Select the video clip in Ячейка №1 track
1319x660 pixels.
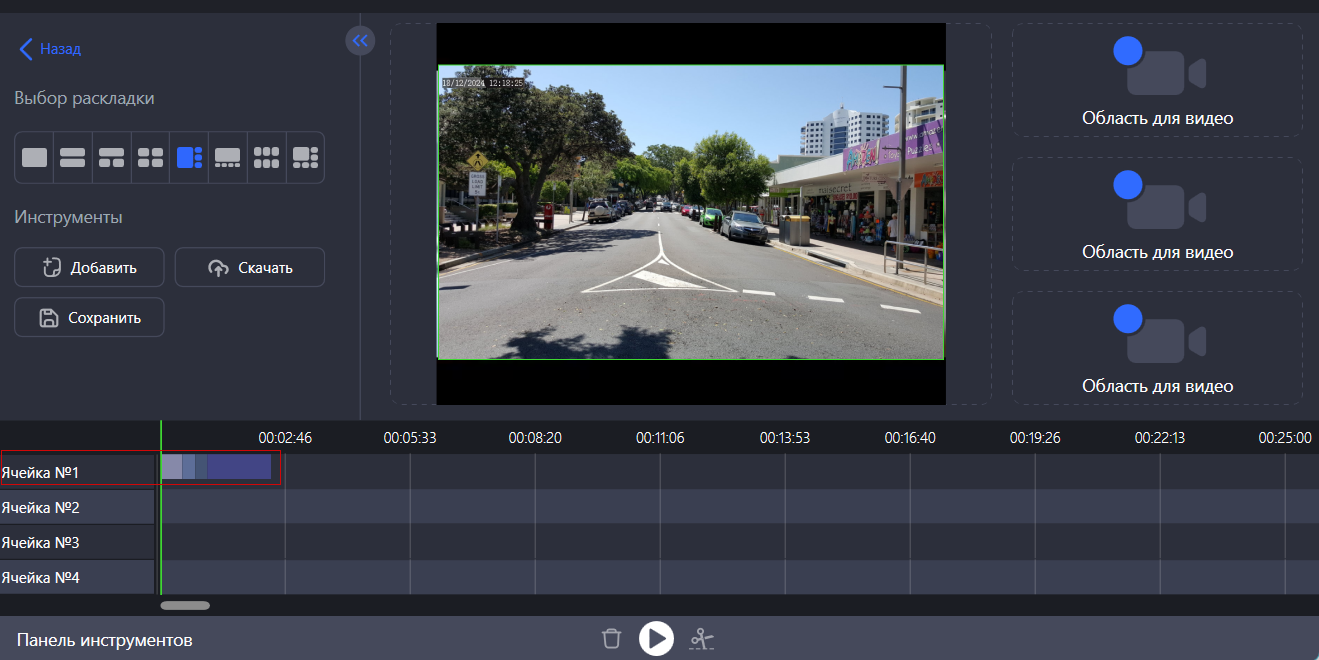click(218, 468)
